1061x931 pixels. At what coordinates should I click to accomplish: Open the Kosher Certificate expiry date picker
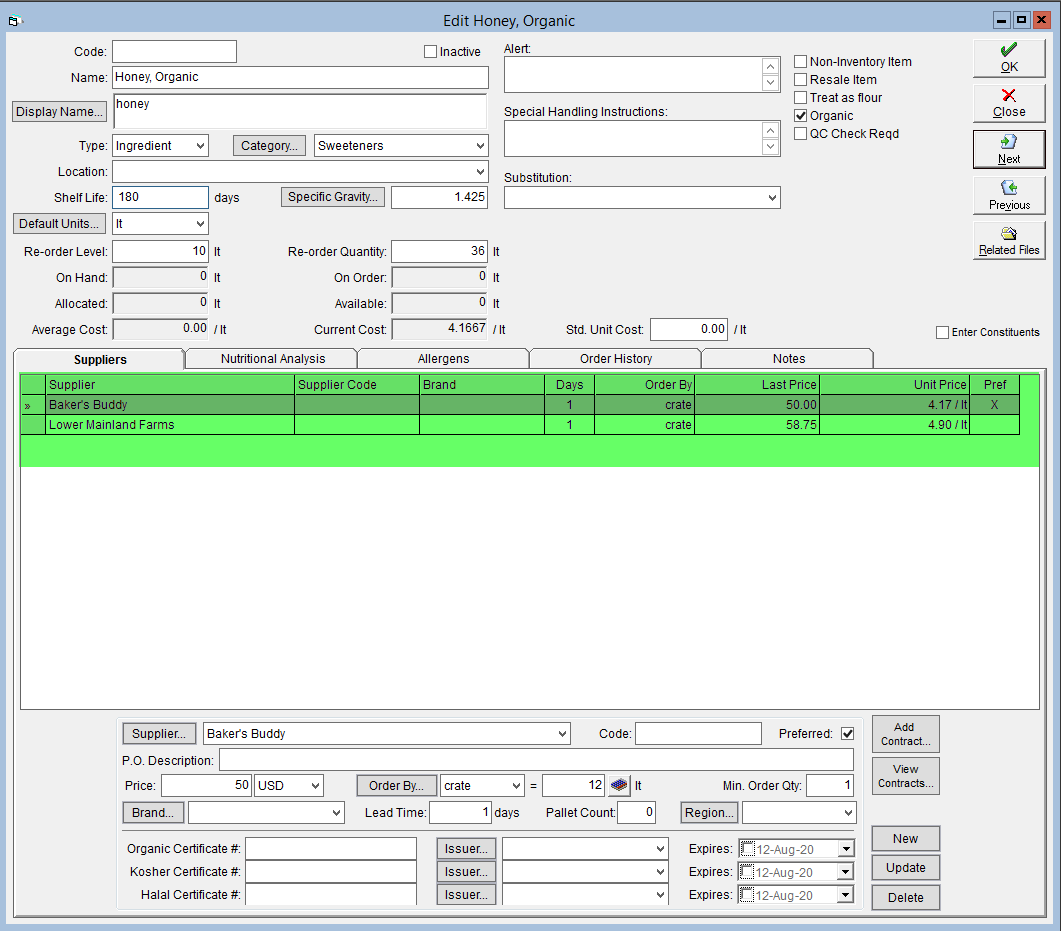point(846,871)
